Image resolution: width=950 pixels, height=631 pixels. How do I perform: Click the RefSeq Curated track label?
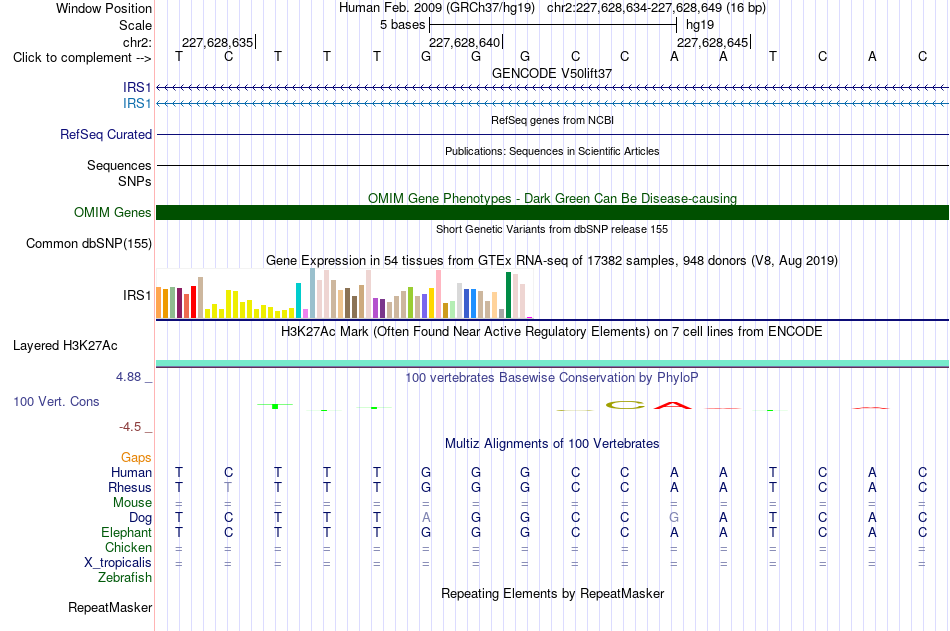[x=106, y=135]
